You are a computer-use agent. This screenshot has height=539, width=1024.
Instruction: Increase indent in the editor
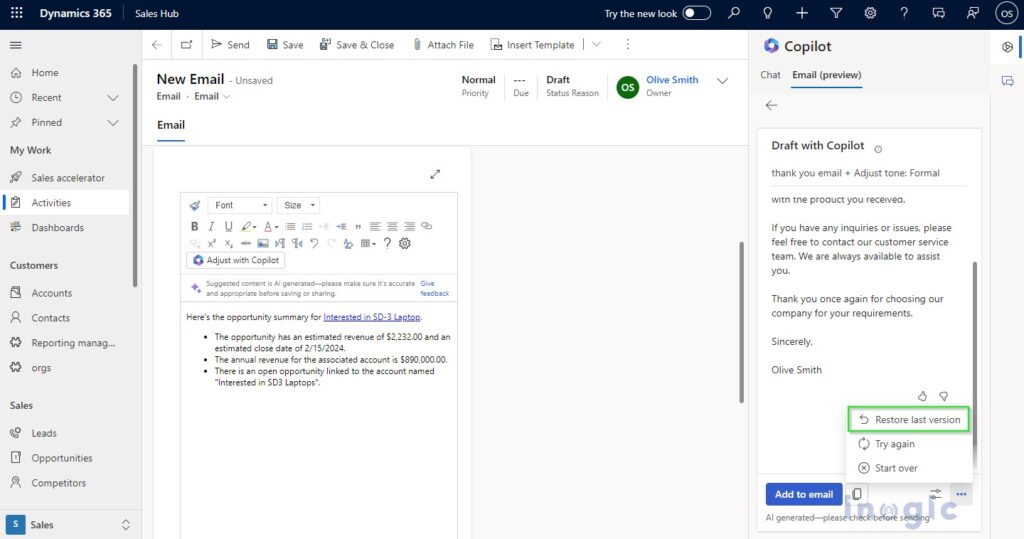coord(341,227)
